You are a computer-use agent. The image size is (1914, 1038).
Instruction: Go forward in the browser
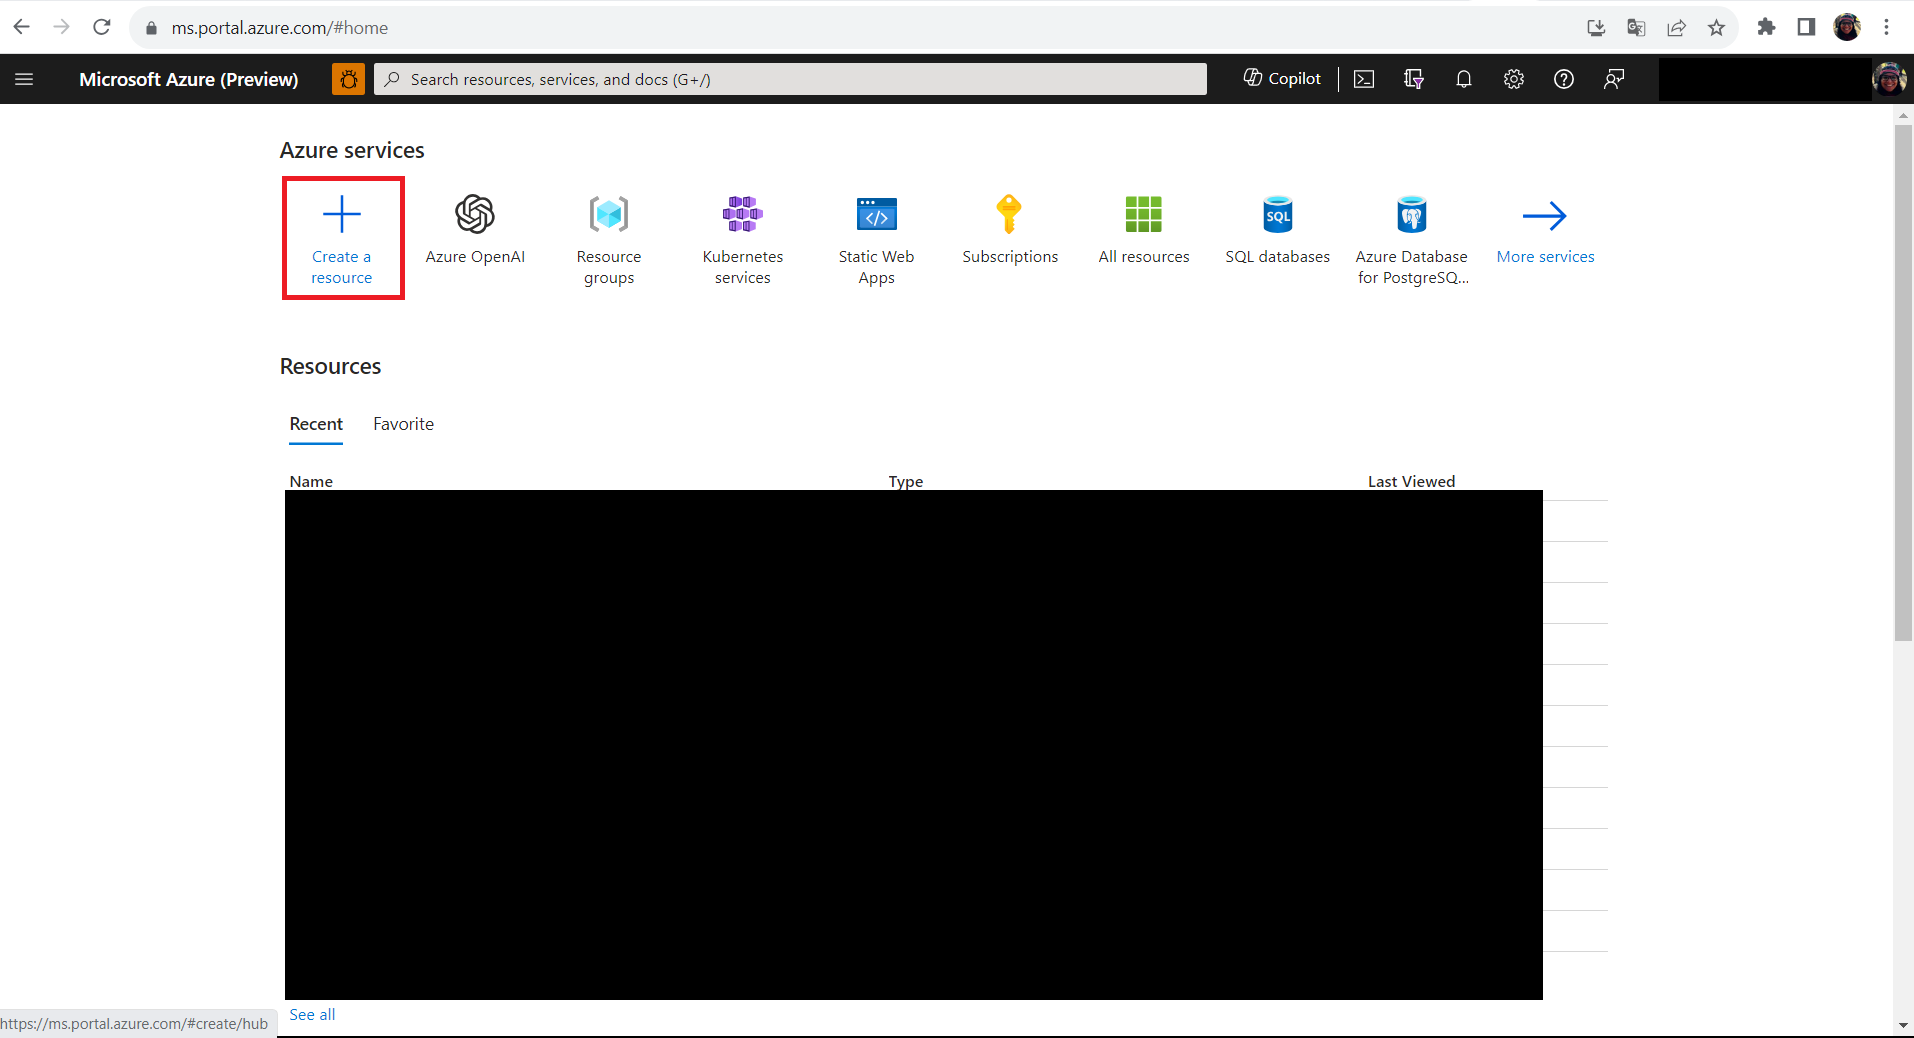tap(61, 27)
